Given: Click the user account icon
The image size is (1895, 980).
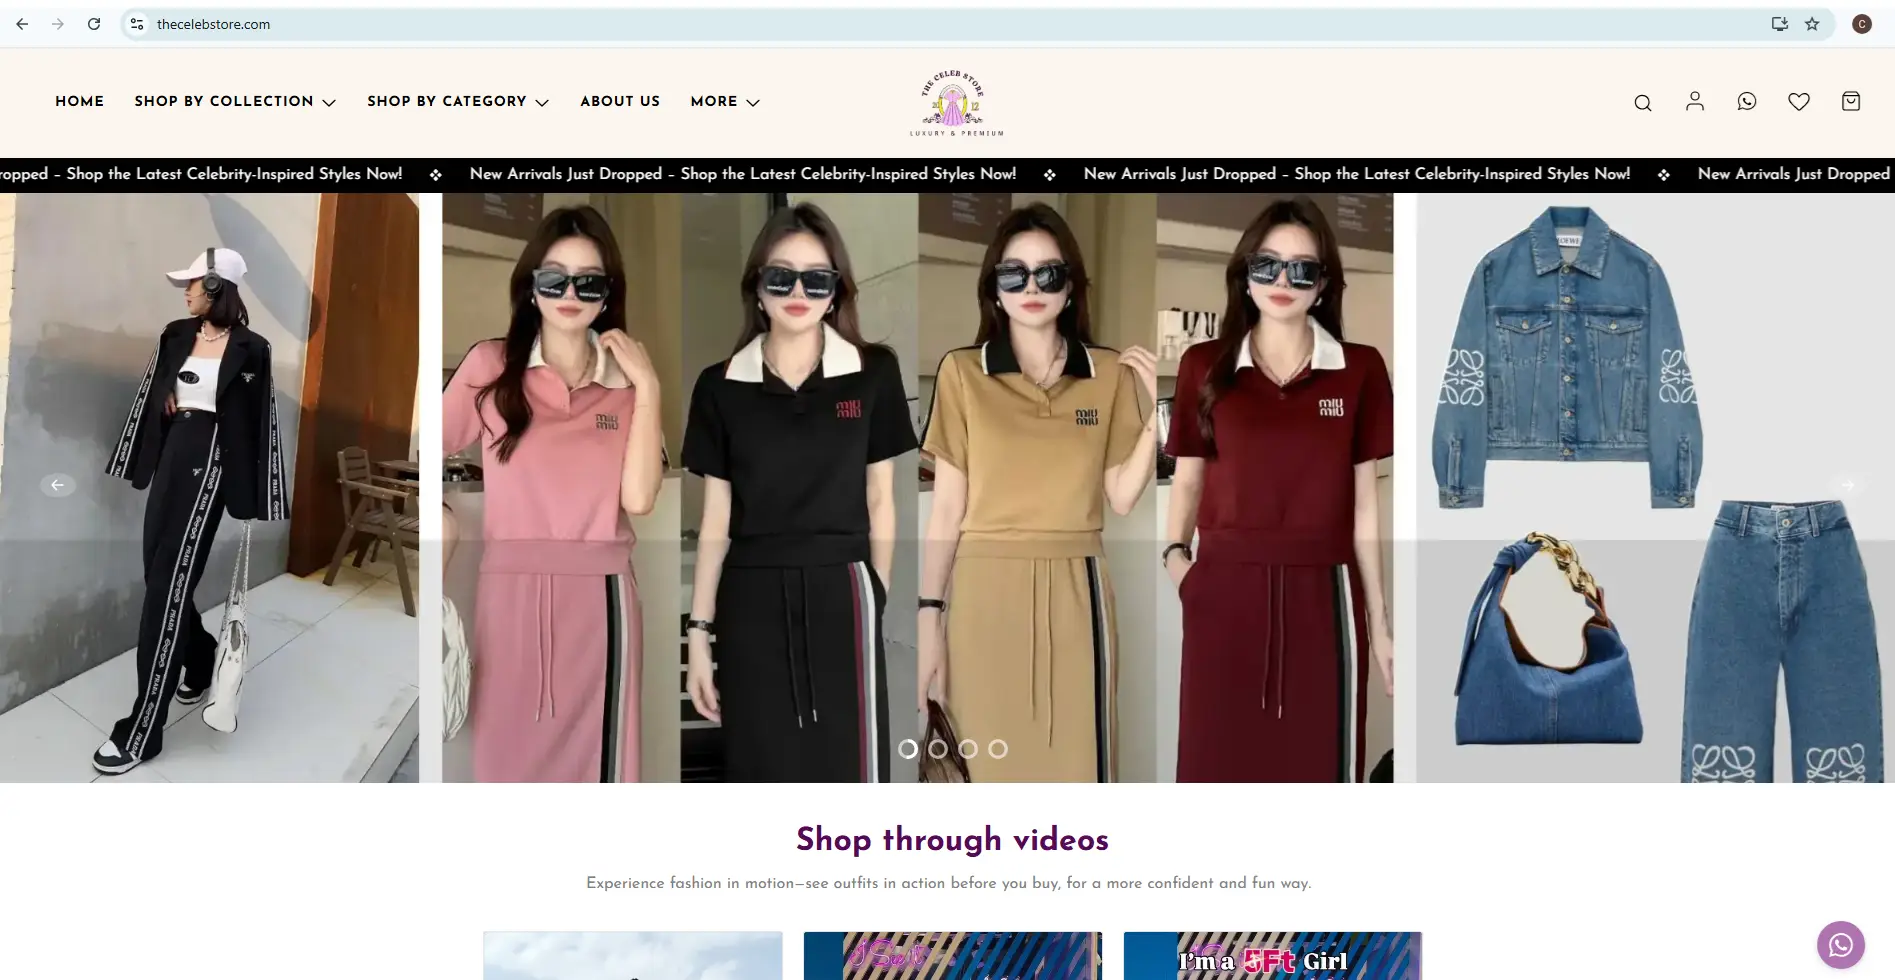Looking at the screenshot, I should (1694, 101).
